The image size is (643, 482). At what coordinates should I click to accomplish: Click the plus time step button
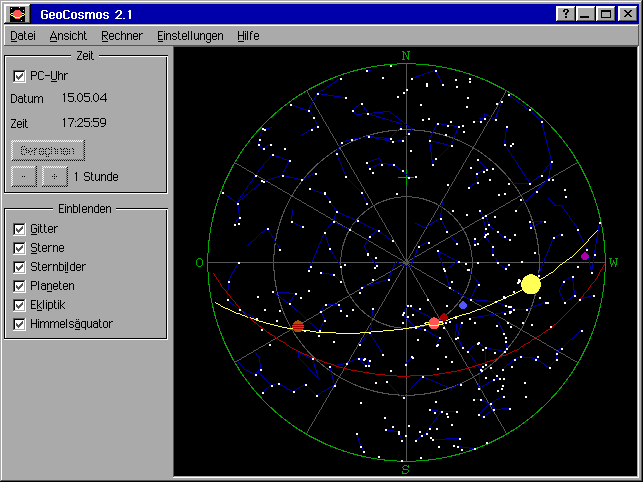[54, 176]
